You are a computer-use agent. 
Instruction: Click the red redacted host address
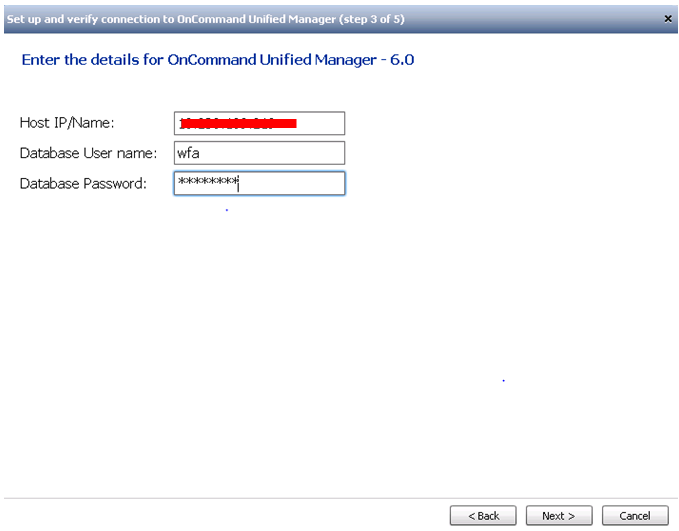click(x=238, y=123)
